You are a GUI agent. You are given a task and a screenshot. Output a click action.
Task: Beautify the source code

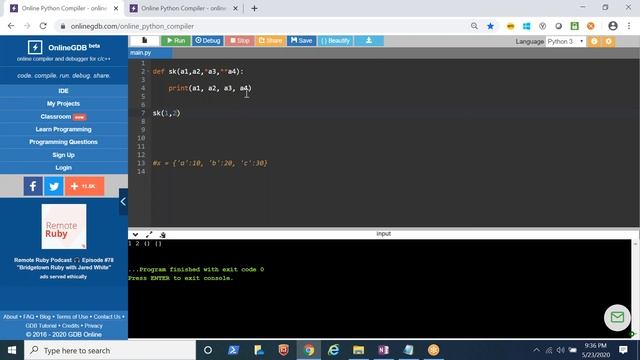coord(336,40)
